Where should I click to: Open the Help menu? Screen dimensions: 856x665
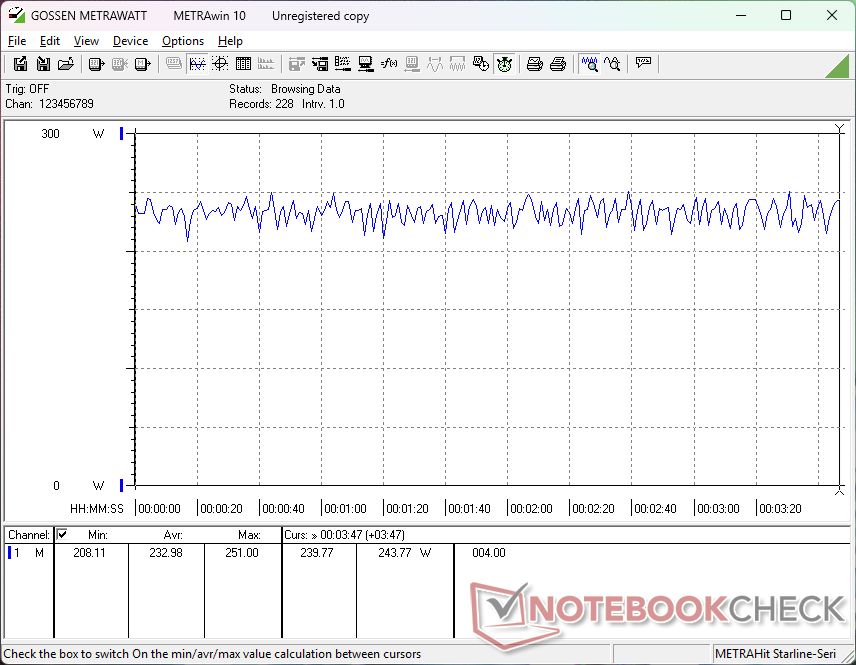click(x=230, y=41)
